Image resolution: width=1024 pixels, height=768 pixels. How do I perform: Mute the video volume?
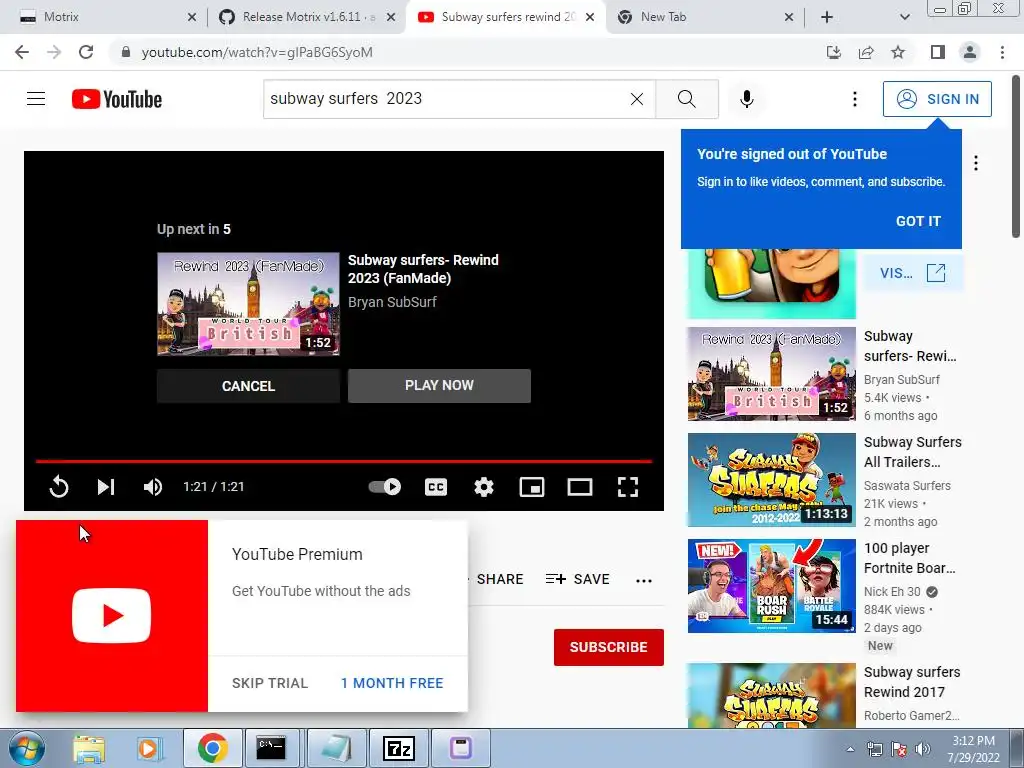click(153, 487)
